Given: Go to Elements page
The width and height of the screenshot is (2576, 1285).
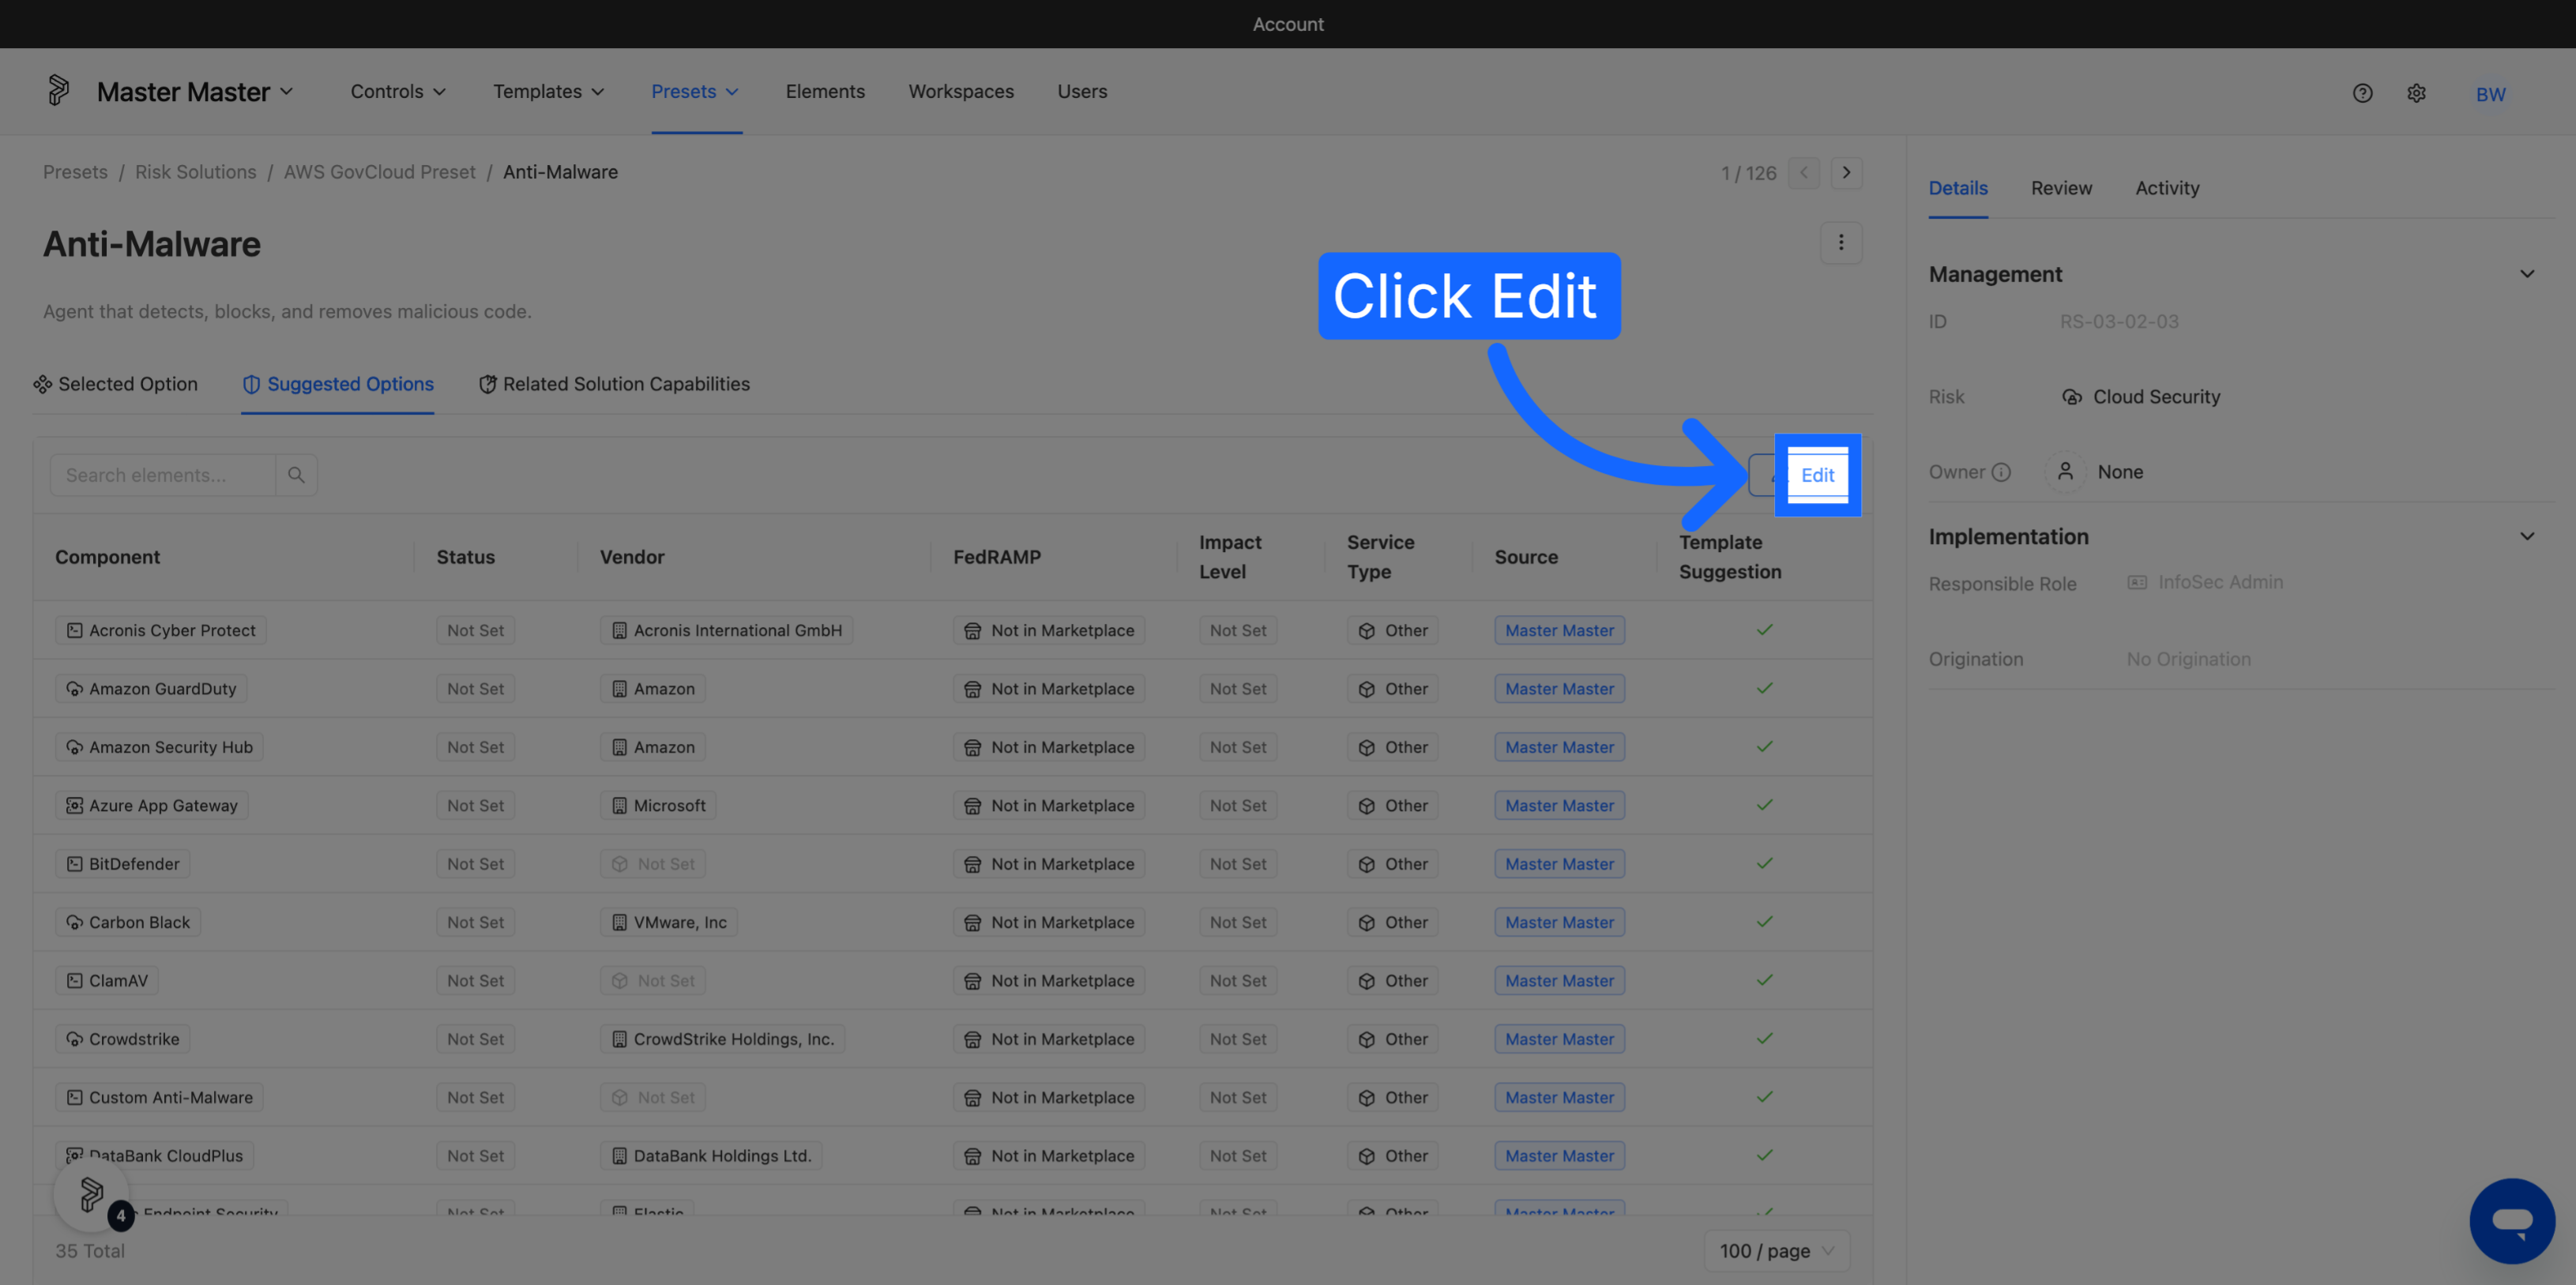Looking at the screenshot, I should tap(824, 91).
